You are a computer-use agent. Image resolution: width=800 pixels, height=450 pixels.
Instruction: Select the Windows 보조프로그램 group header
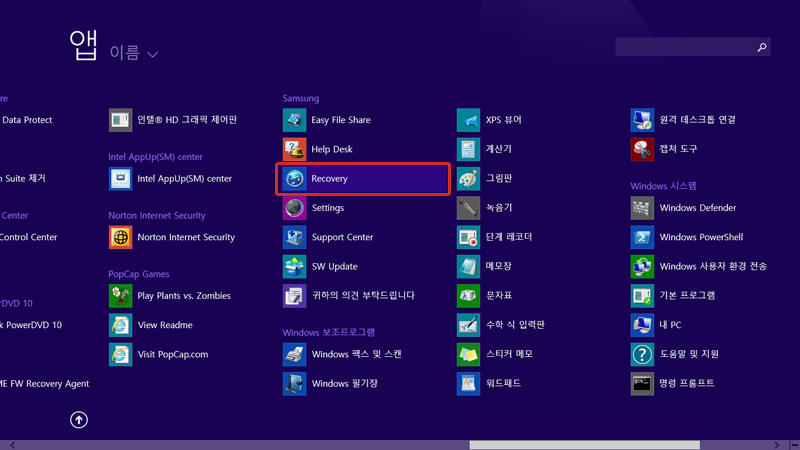click(x=329, y=332)
